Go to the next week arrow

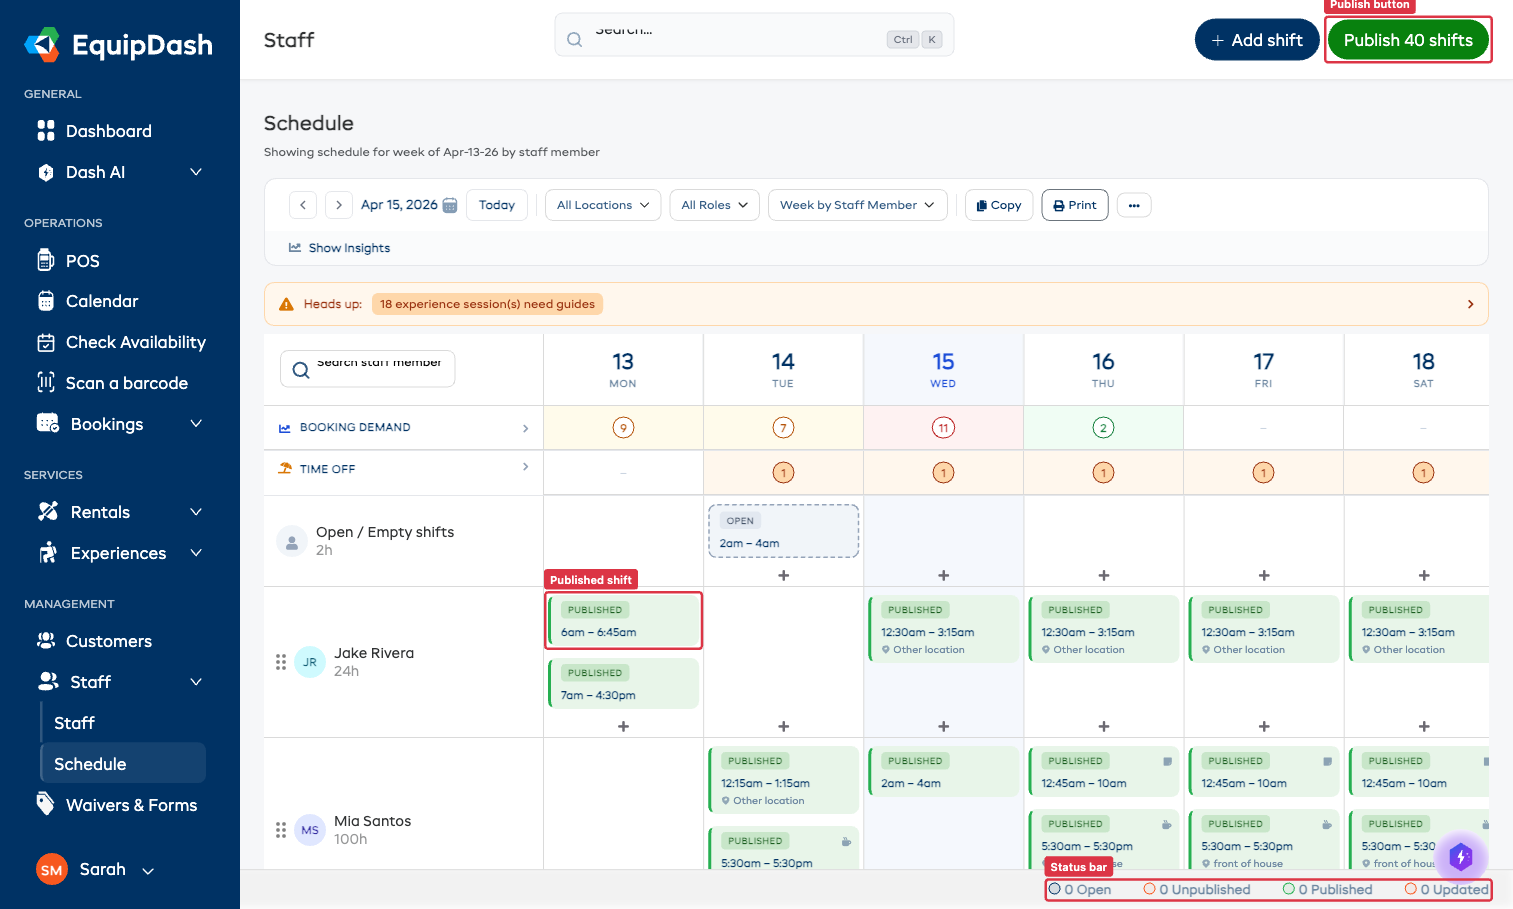(339, 205)
